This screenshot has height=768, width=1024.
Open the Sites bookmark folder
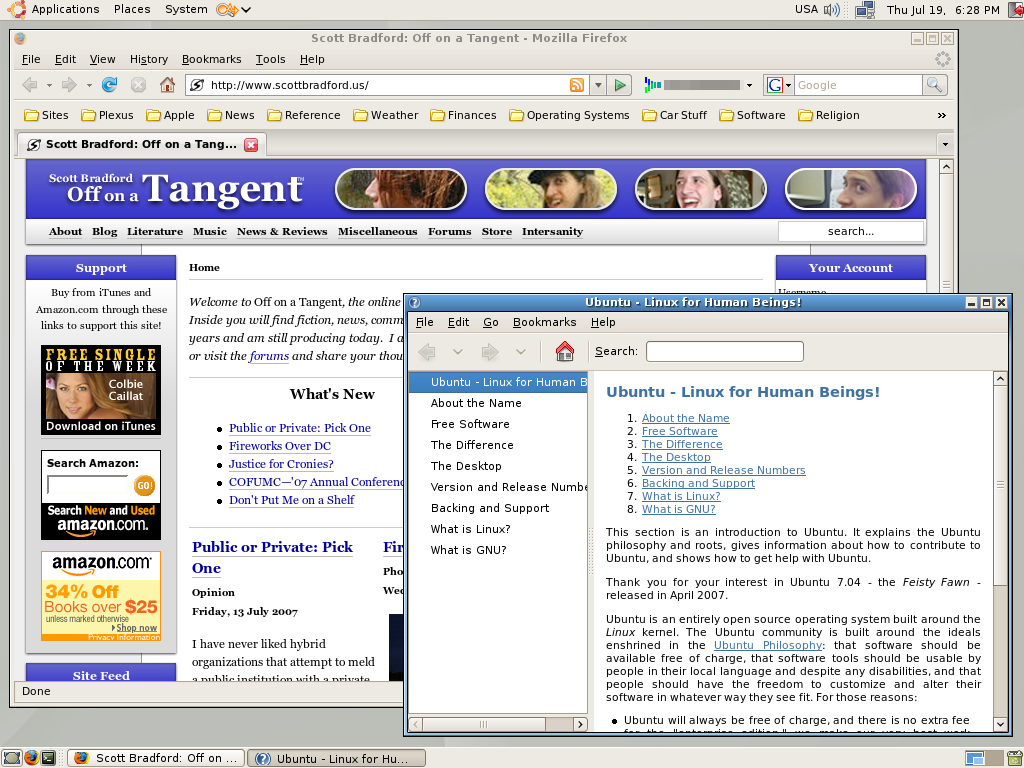coord(46,115)
